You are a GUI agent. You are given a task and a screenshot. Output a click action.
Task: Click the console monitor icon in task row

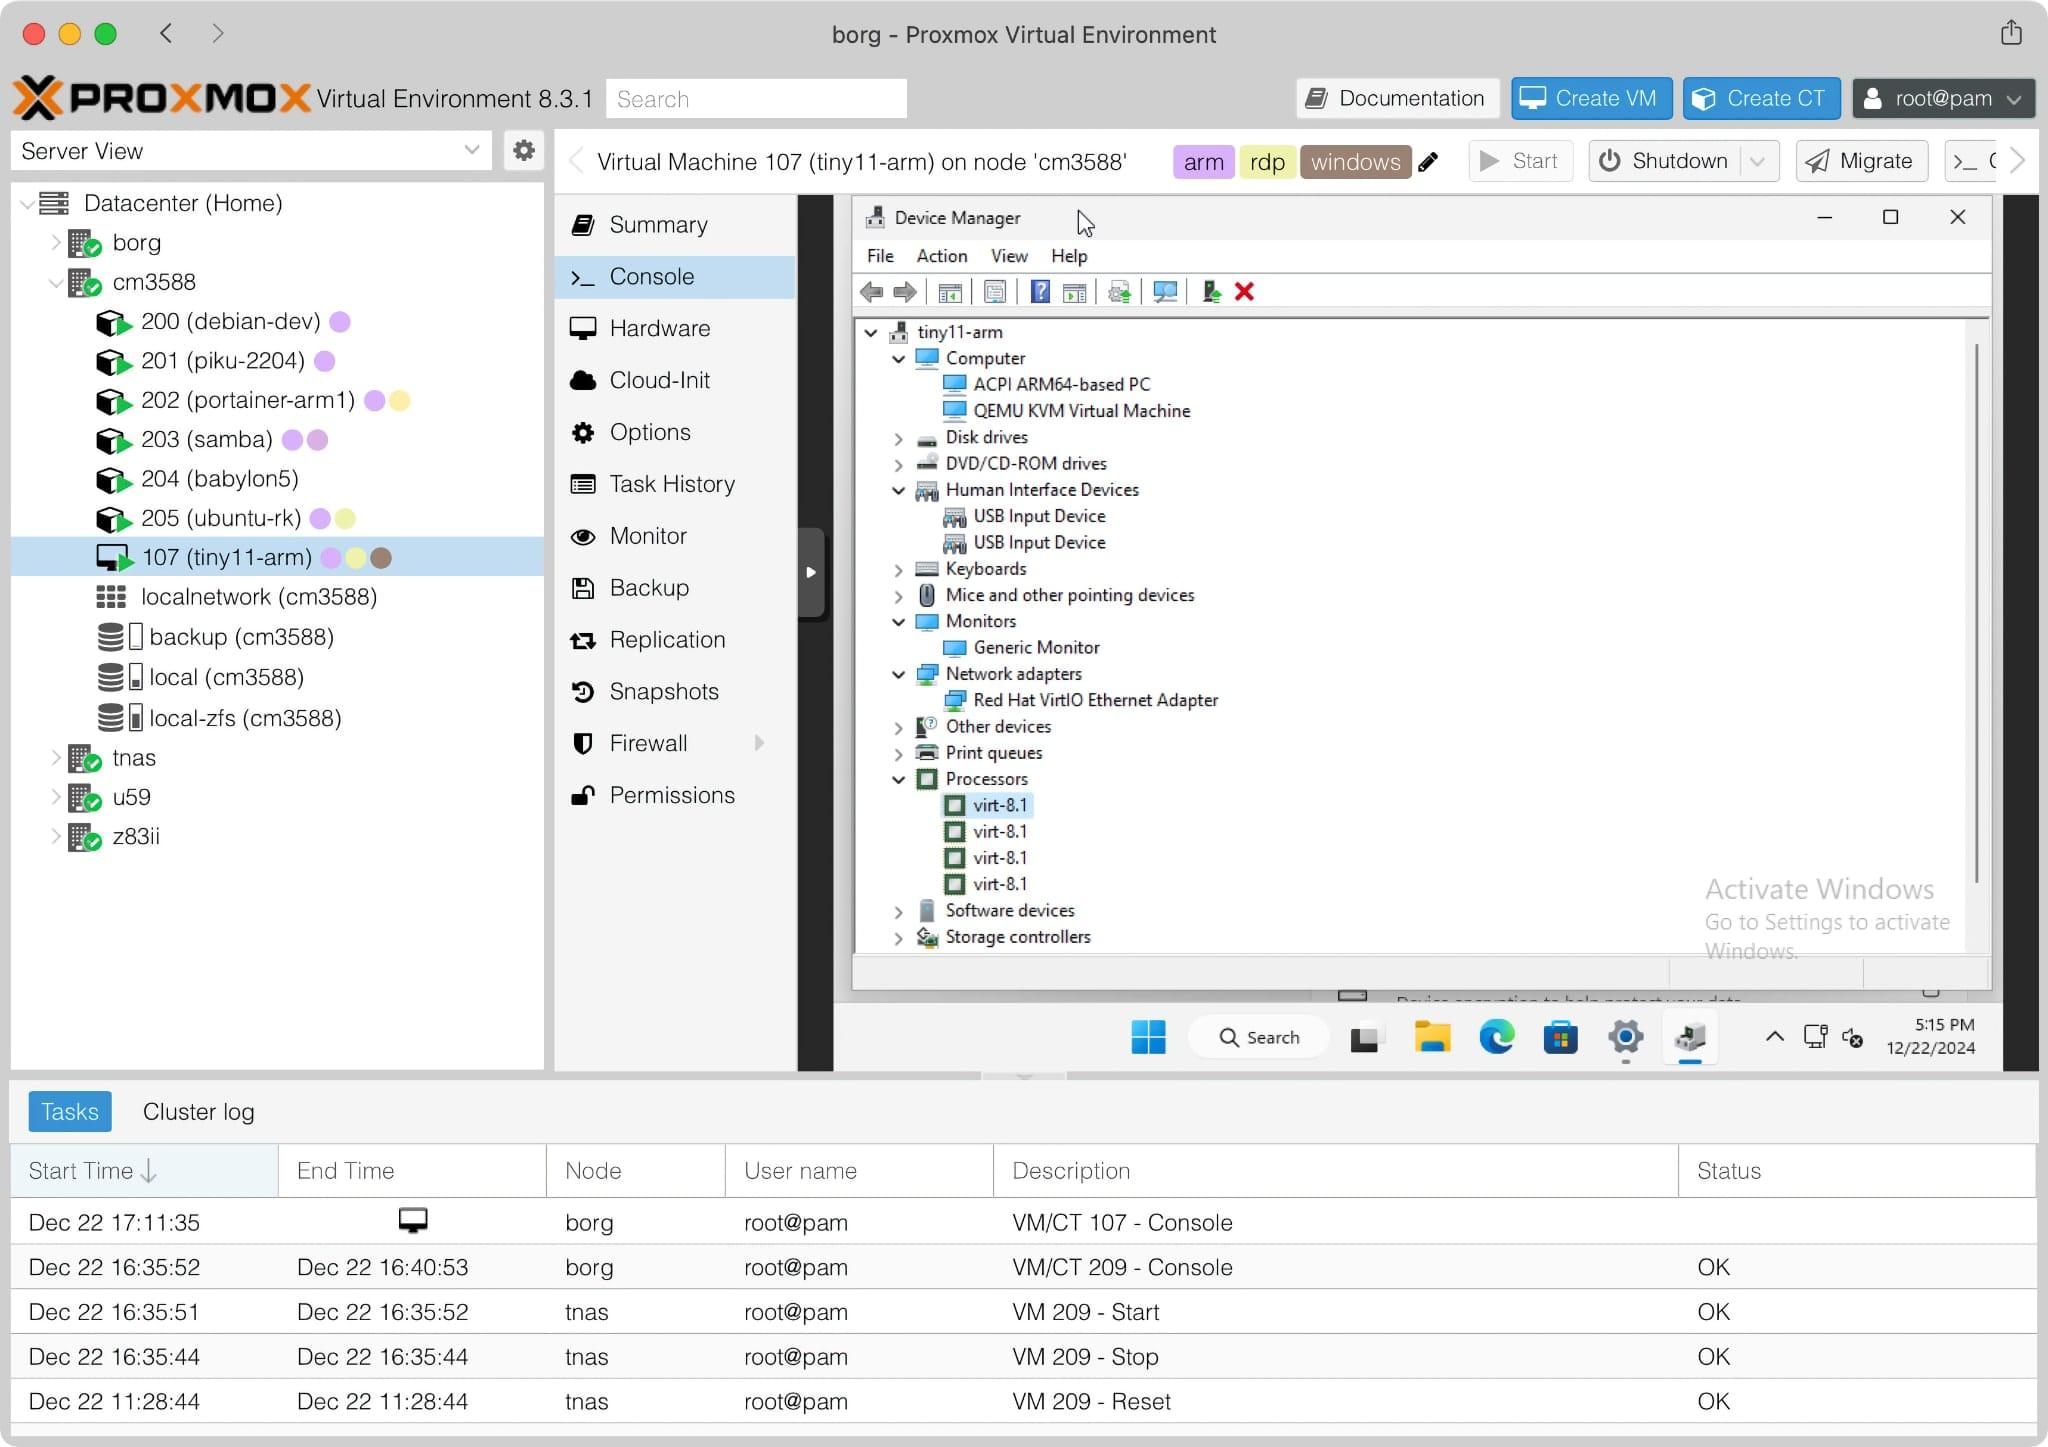tap(413, 1220)
